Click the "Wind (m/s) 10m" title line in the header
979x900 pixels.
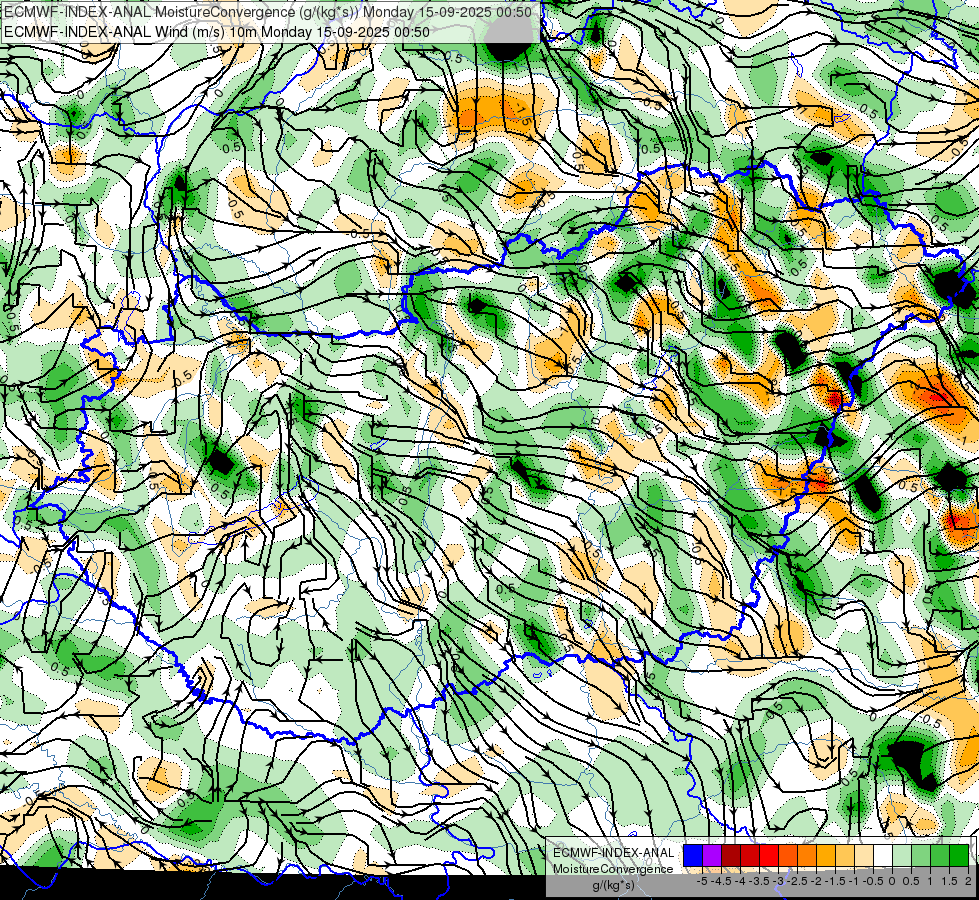tap(217, 31)
